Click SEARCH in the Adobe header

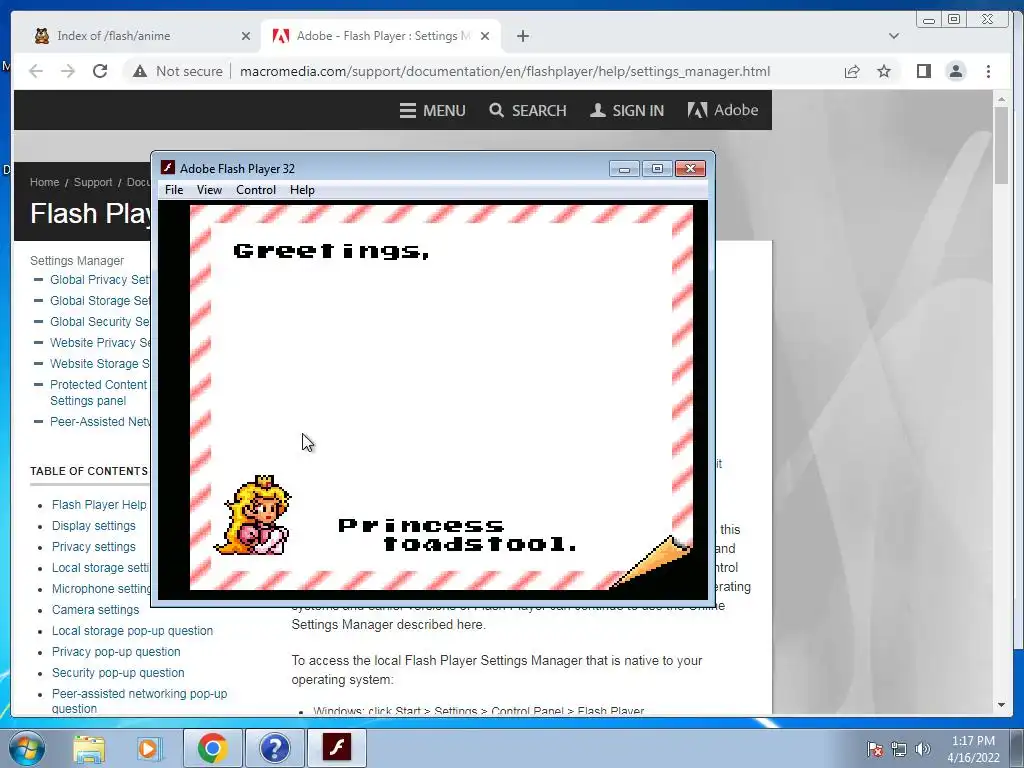coord(528,110)
